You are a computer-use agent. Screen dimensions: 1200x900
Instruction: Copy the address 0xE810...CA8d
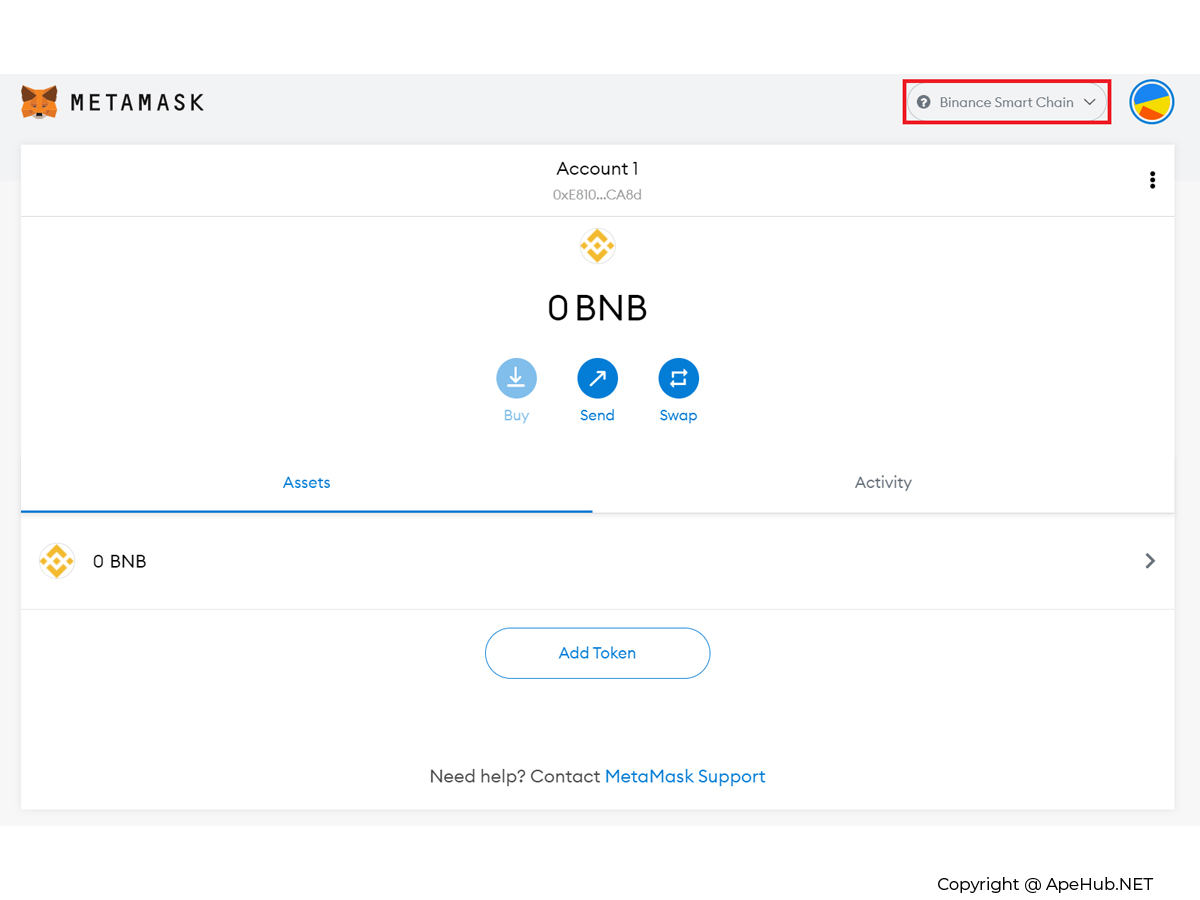click(x=597, y=195)
